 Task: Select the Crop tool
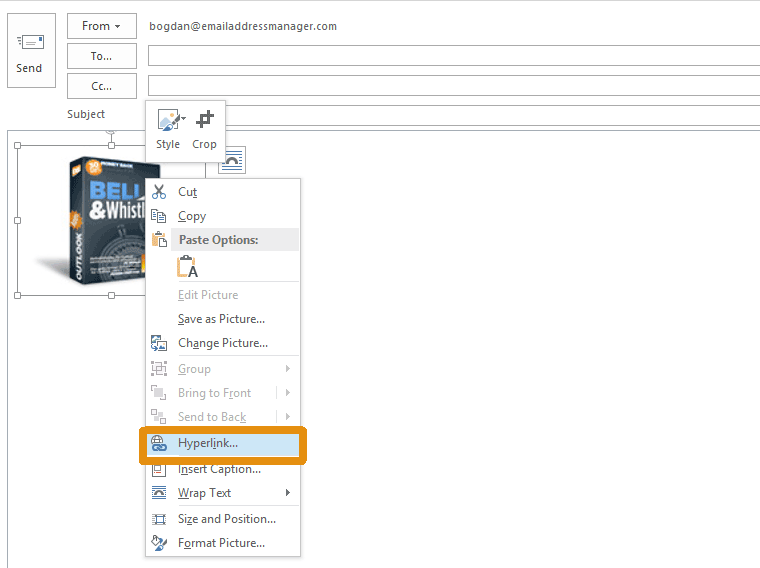point(204,129)
